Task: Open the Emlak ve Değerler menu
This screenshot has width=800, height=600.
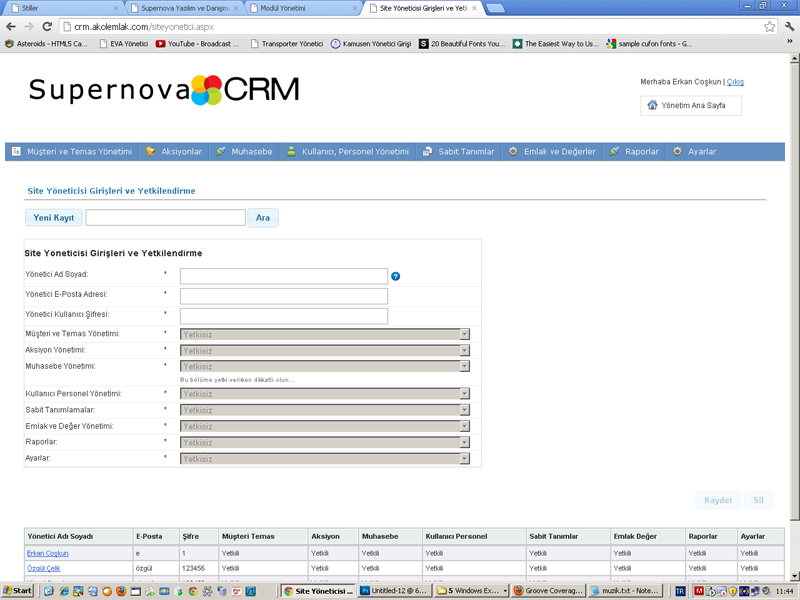Action: click(552, 152)
